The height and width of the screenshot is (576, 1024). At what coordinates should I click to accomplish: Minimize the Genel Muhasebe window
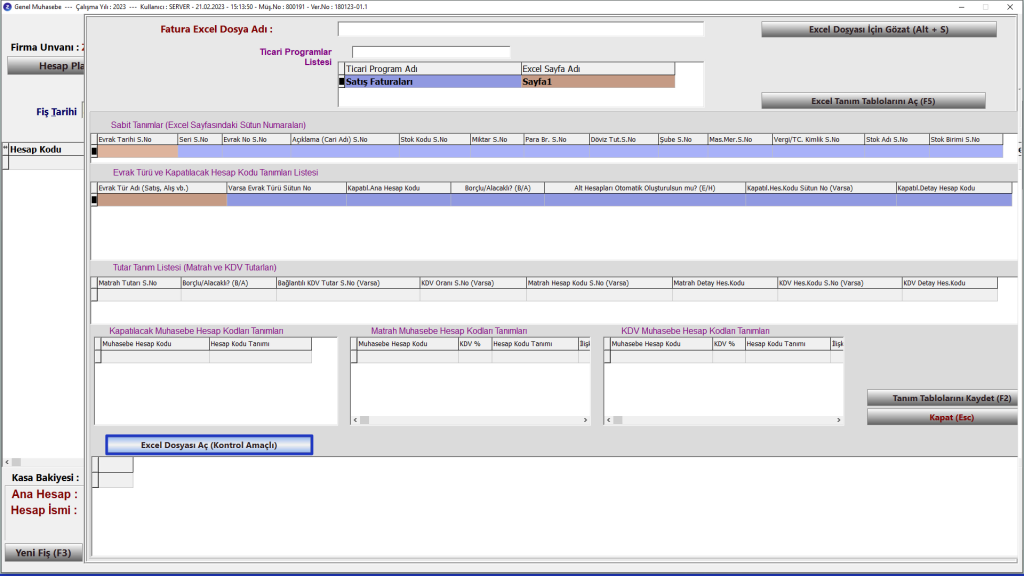click(953, 6)
